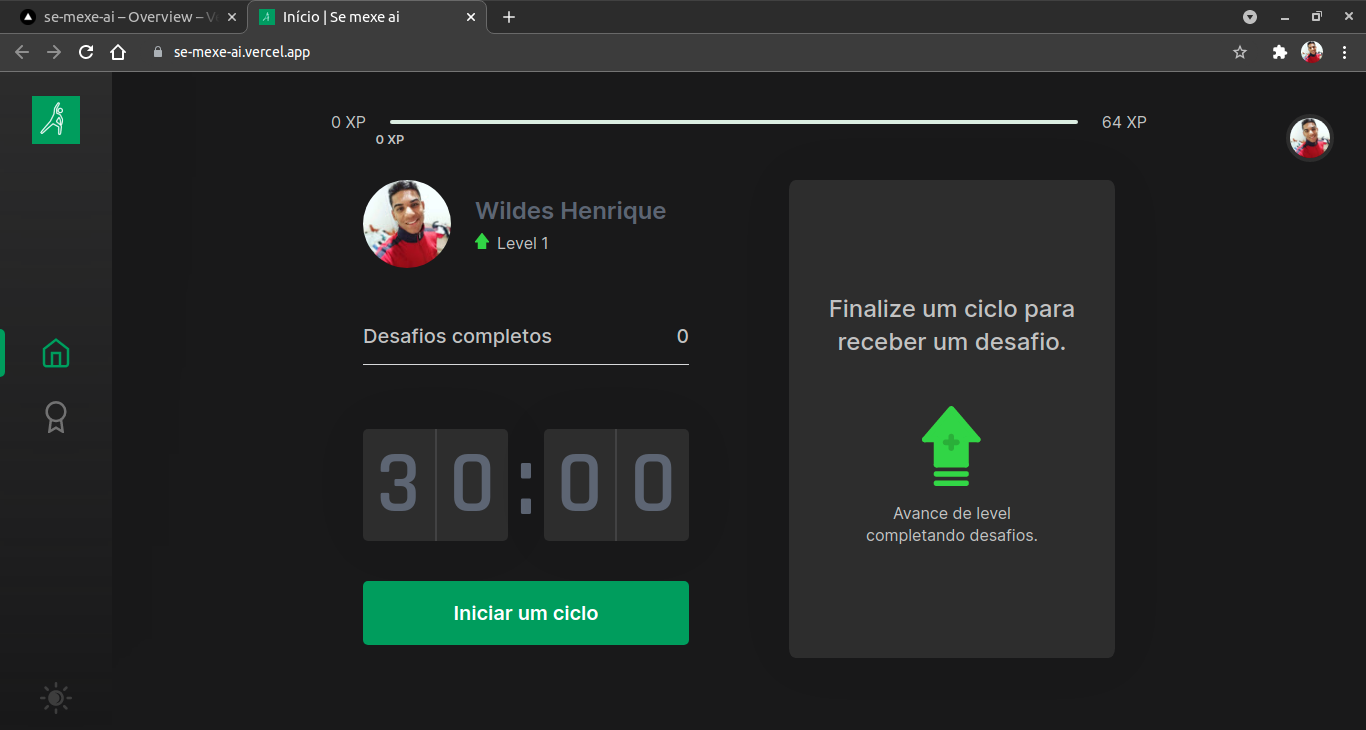Click the green level-up arrow icon
Screen dimensions: 1366x730
coord(951,446)
